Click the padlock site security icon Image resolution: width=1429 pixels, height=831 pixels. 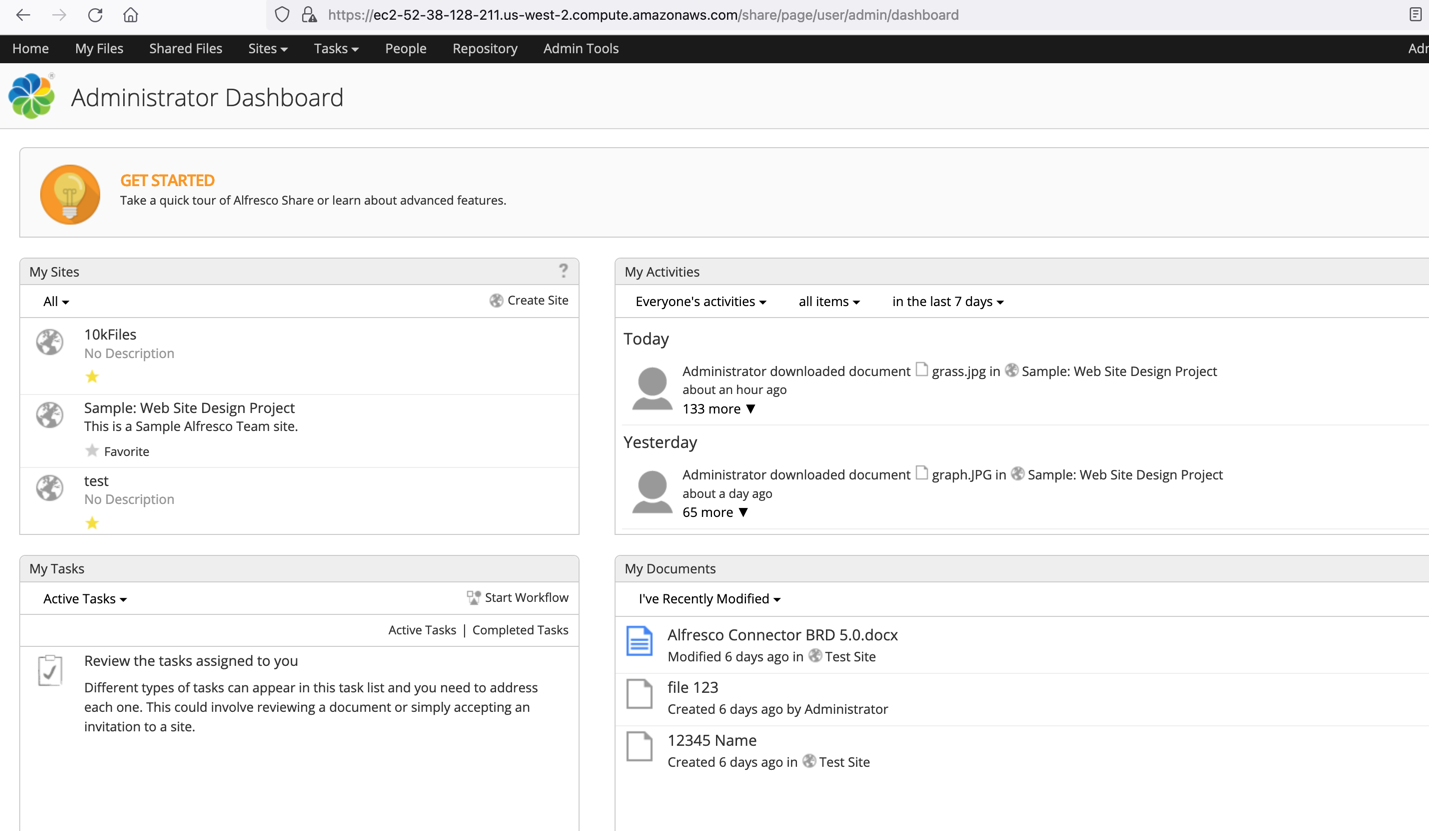tap(309, 15)
